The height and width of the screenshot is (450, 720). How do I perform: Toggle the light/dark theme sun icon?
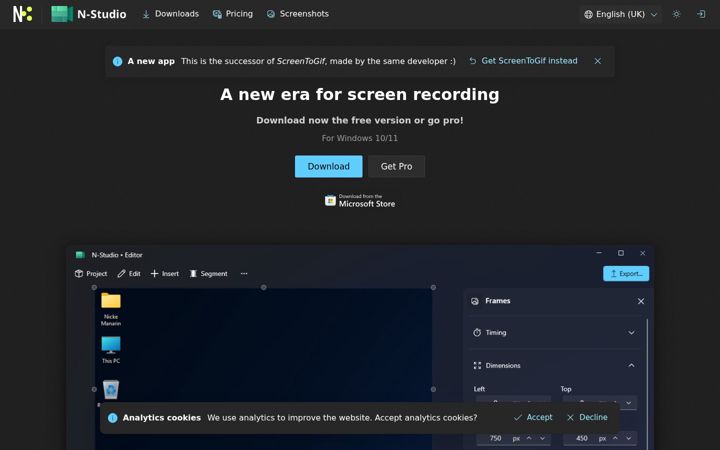point(676,14)
